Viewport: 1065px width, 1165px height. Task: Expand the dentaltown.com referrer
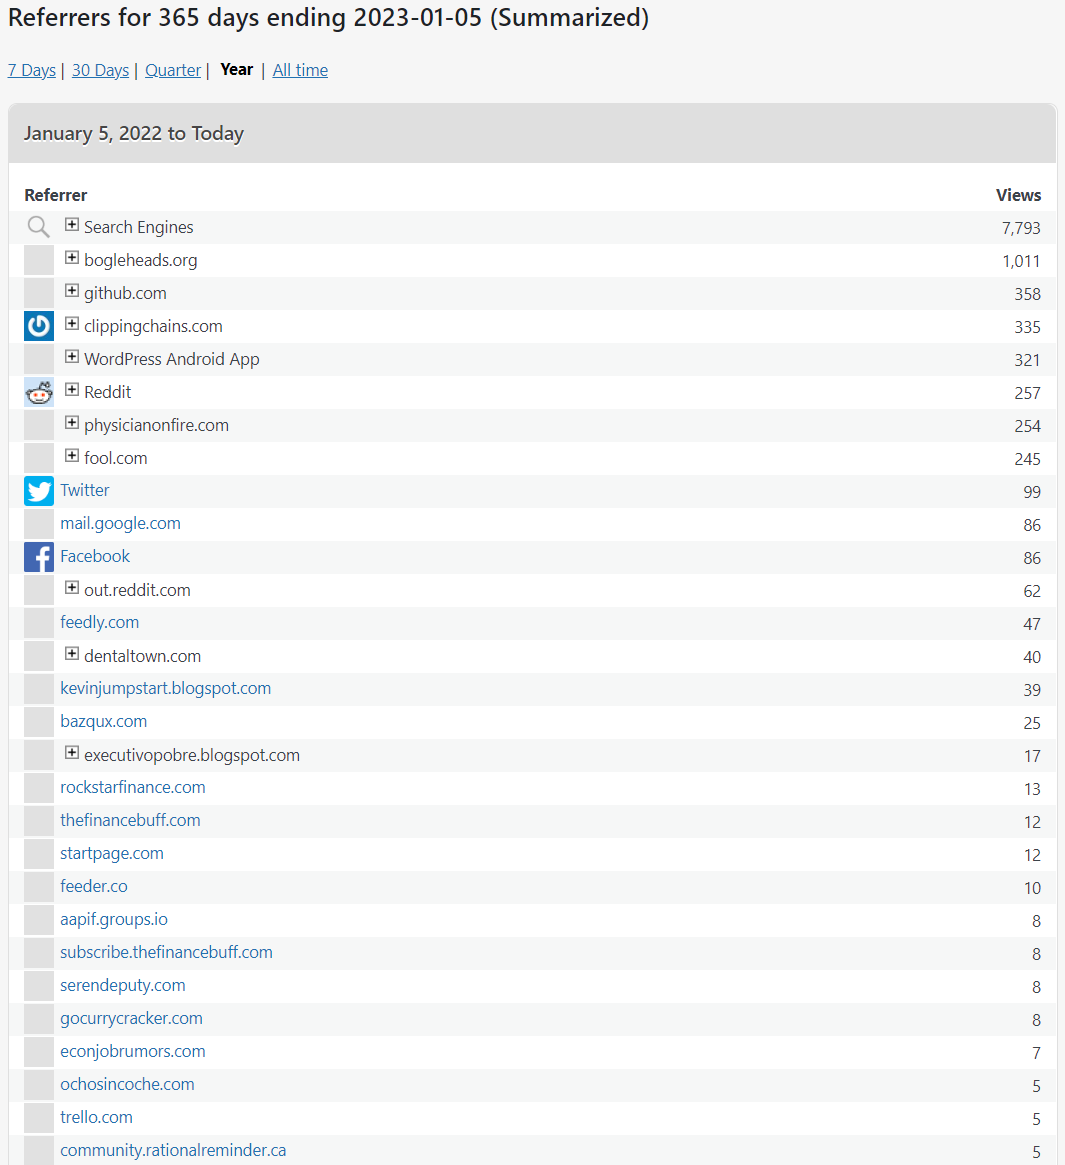point(71,654)
